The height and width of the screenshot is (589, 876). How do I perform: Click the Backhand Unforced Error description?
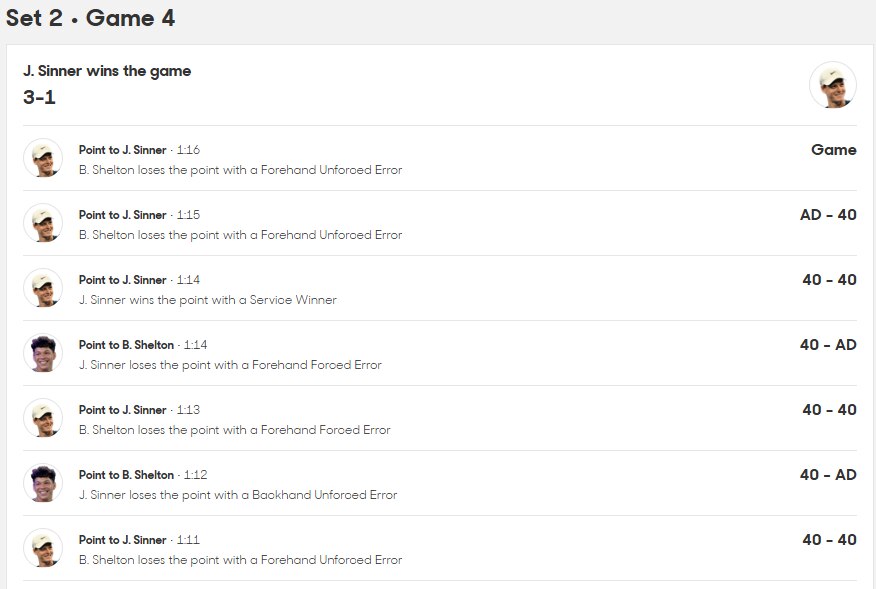(x=238, y=495)
